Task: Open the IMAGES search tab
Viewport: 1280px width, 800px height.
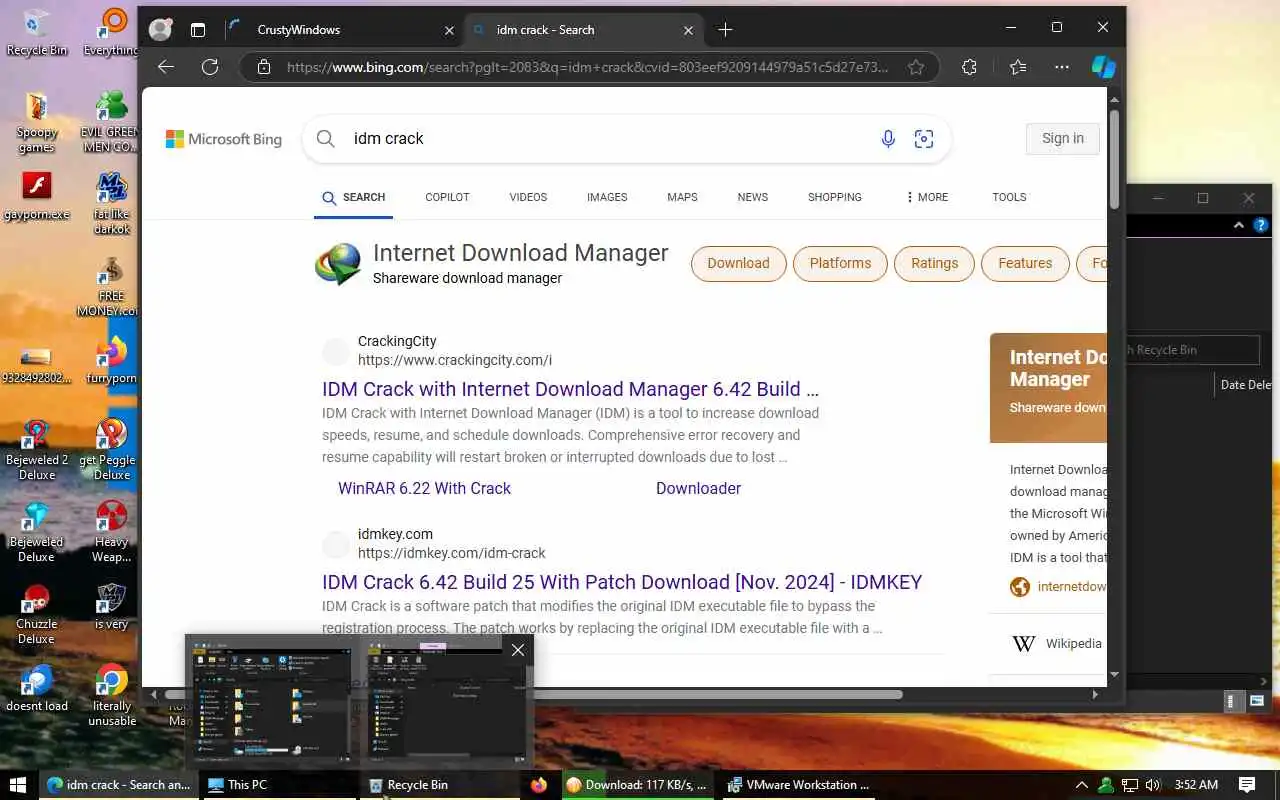Action: pos(607,197)
